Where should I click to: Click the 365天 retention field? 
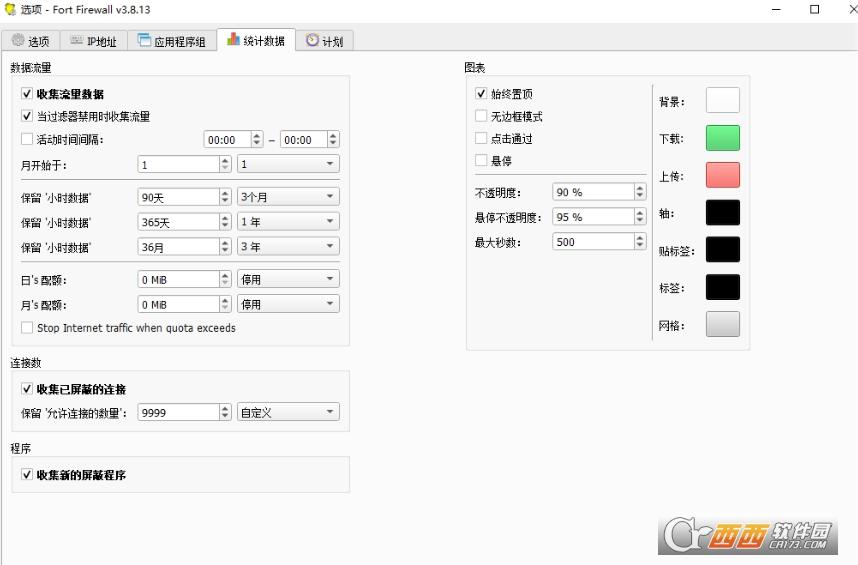coord(178,222)
